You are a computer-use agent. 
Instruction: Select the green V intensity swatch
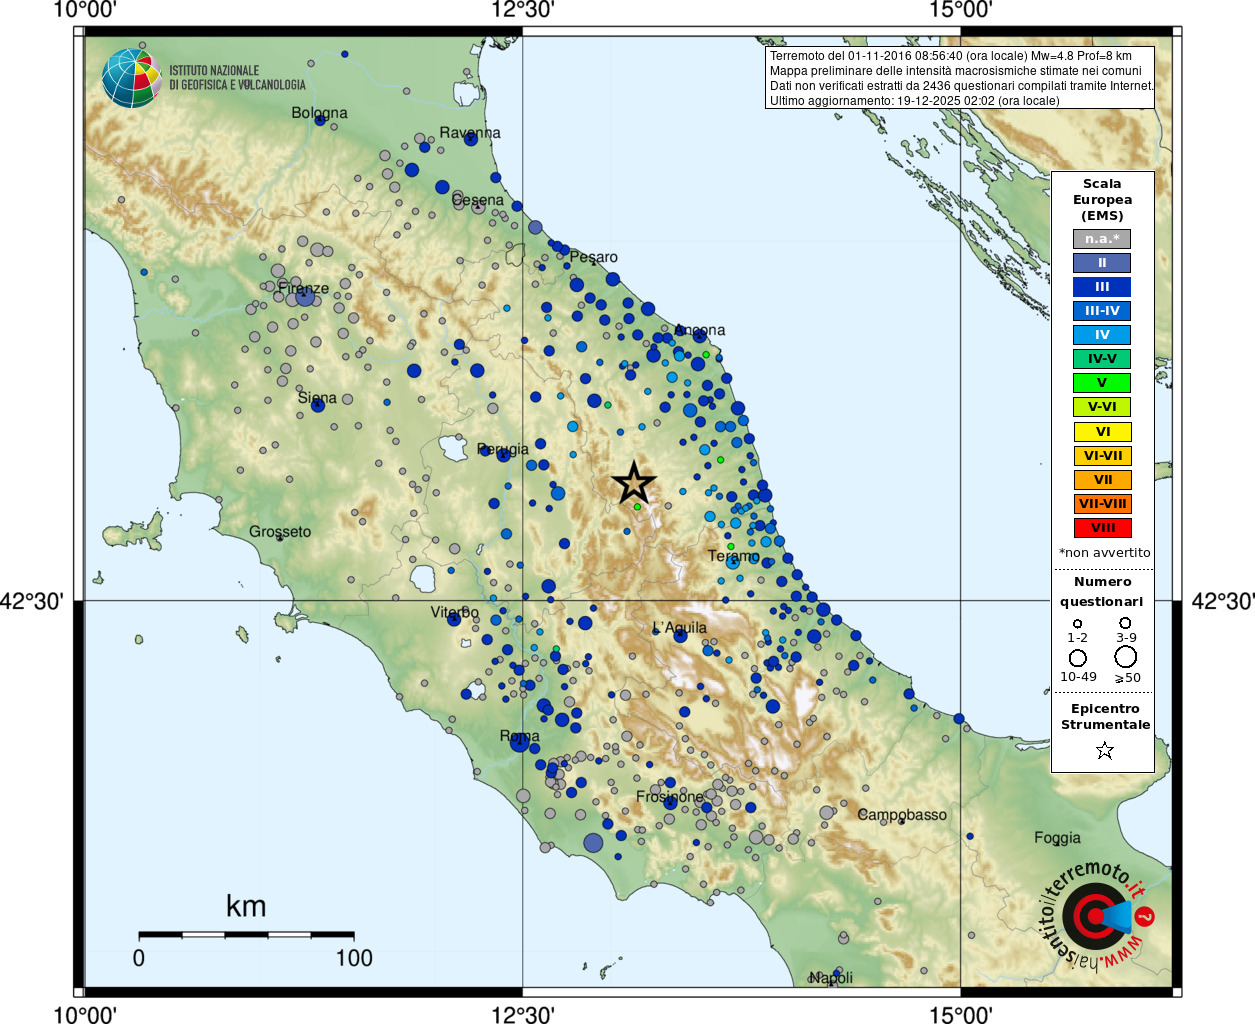coord(1102,383)
